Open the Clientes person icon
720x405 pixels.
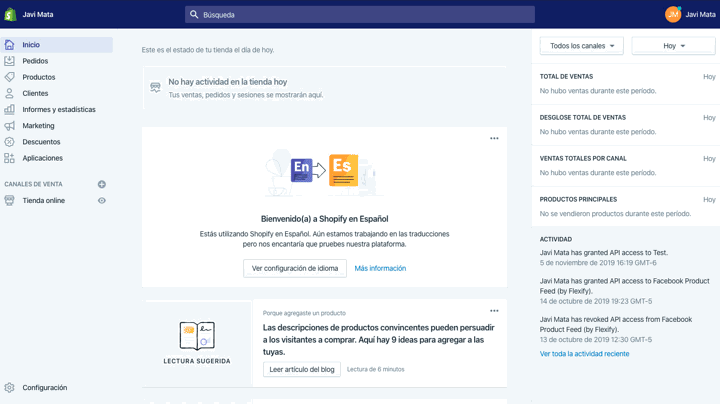[x=9, y=93]
